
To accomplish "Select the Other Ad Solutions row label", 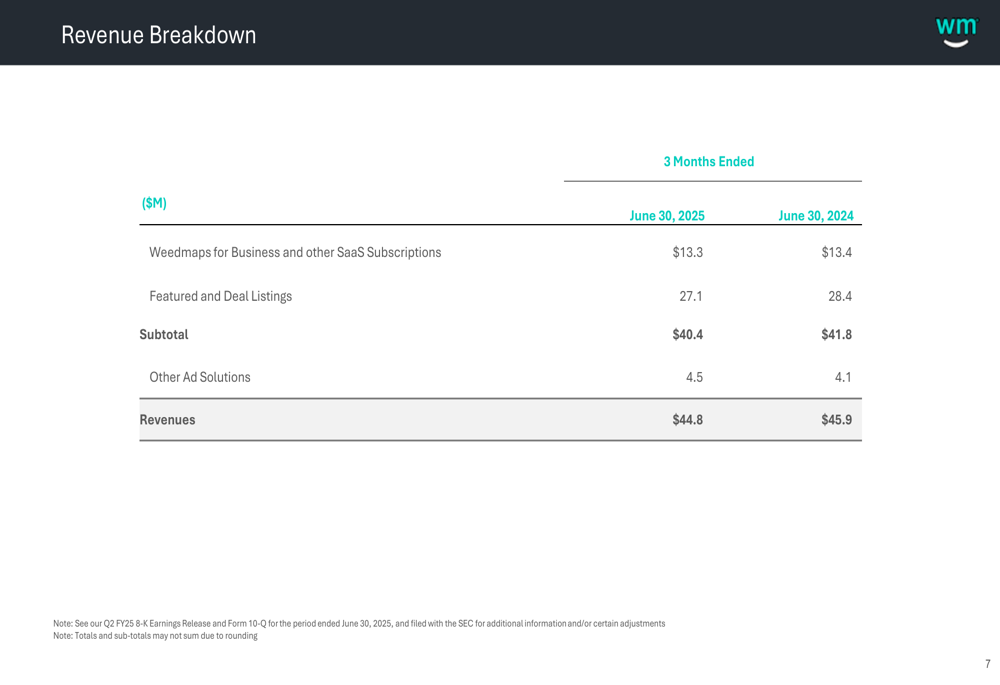I will point(199,378).
